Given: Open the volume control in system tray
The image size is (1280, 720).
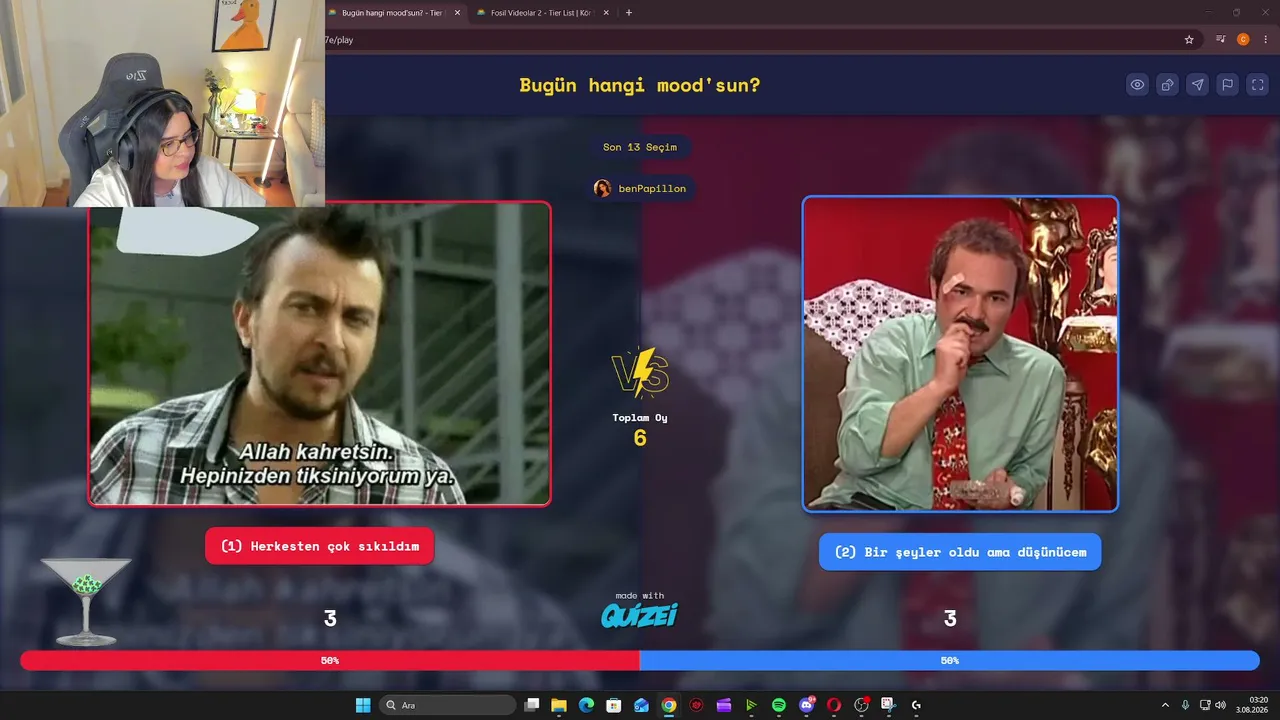Looking at the screenshot, I should click(x=1220, y=705).
